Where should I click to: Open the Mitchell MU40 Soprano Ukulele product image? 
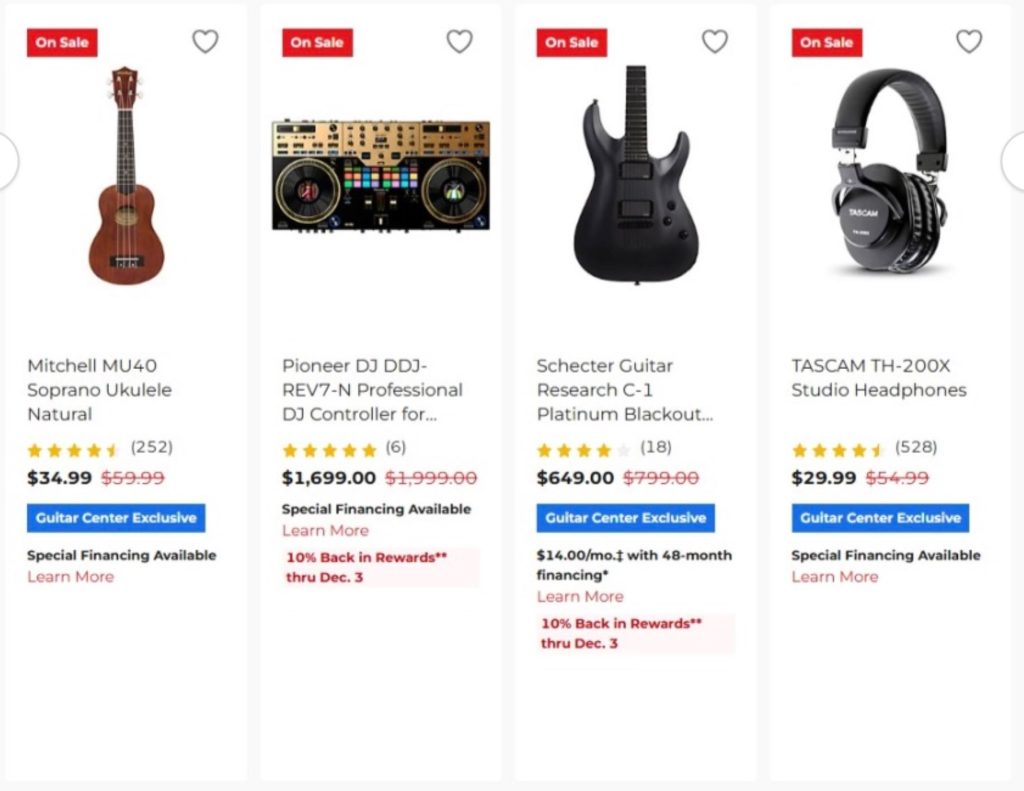coord(125,180)
